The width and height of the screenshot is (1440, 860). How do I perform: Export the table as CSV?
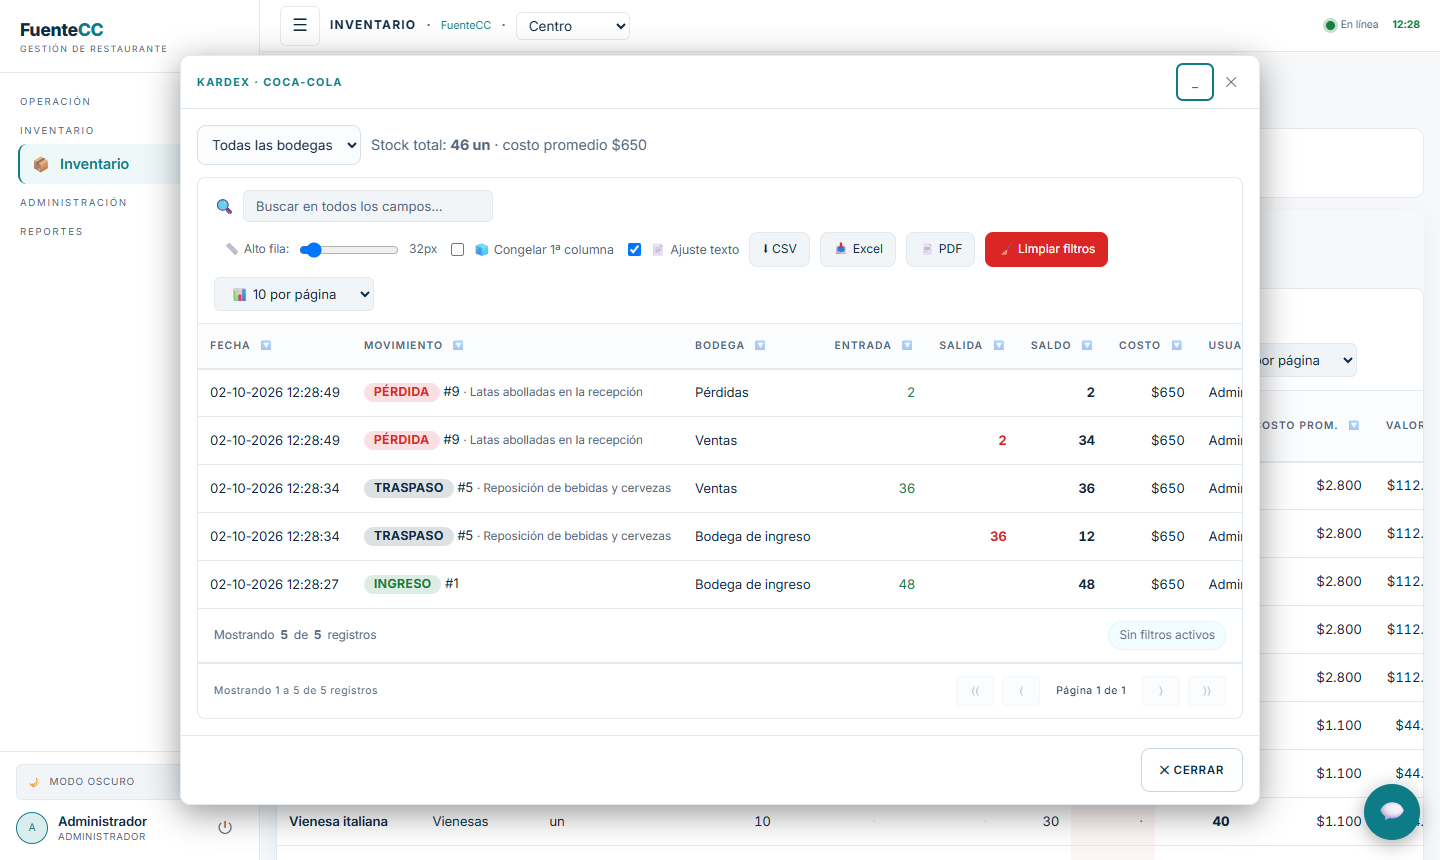[779, 249]
